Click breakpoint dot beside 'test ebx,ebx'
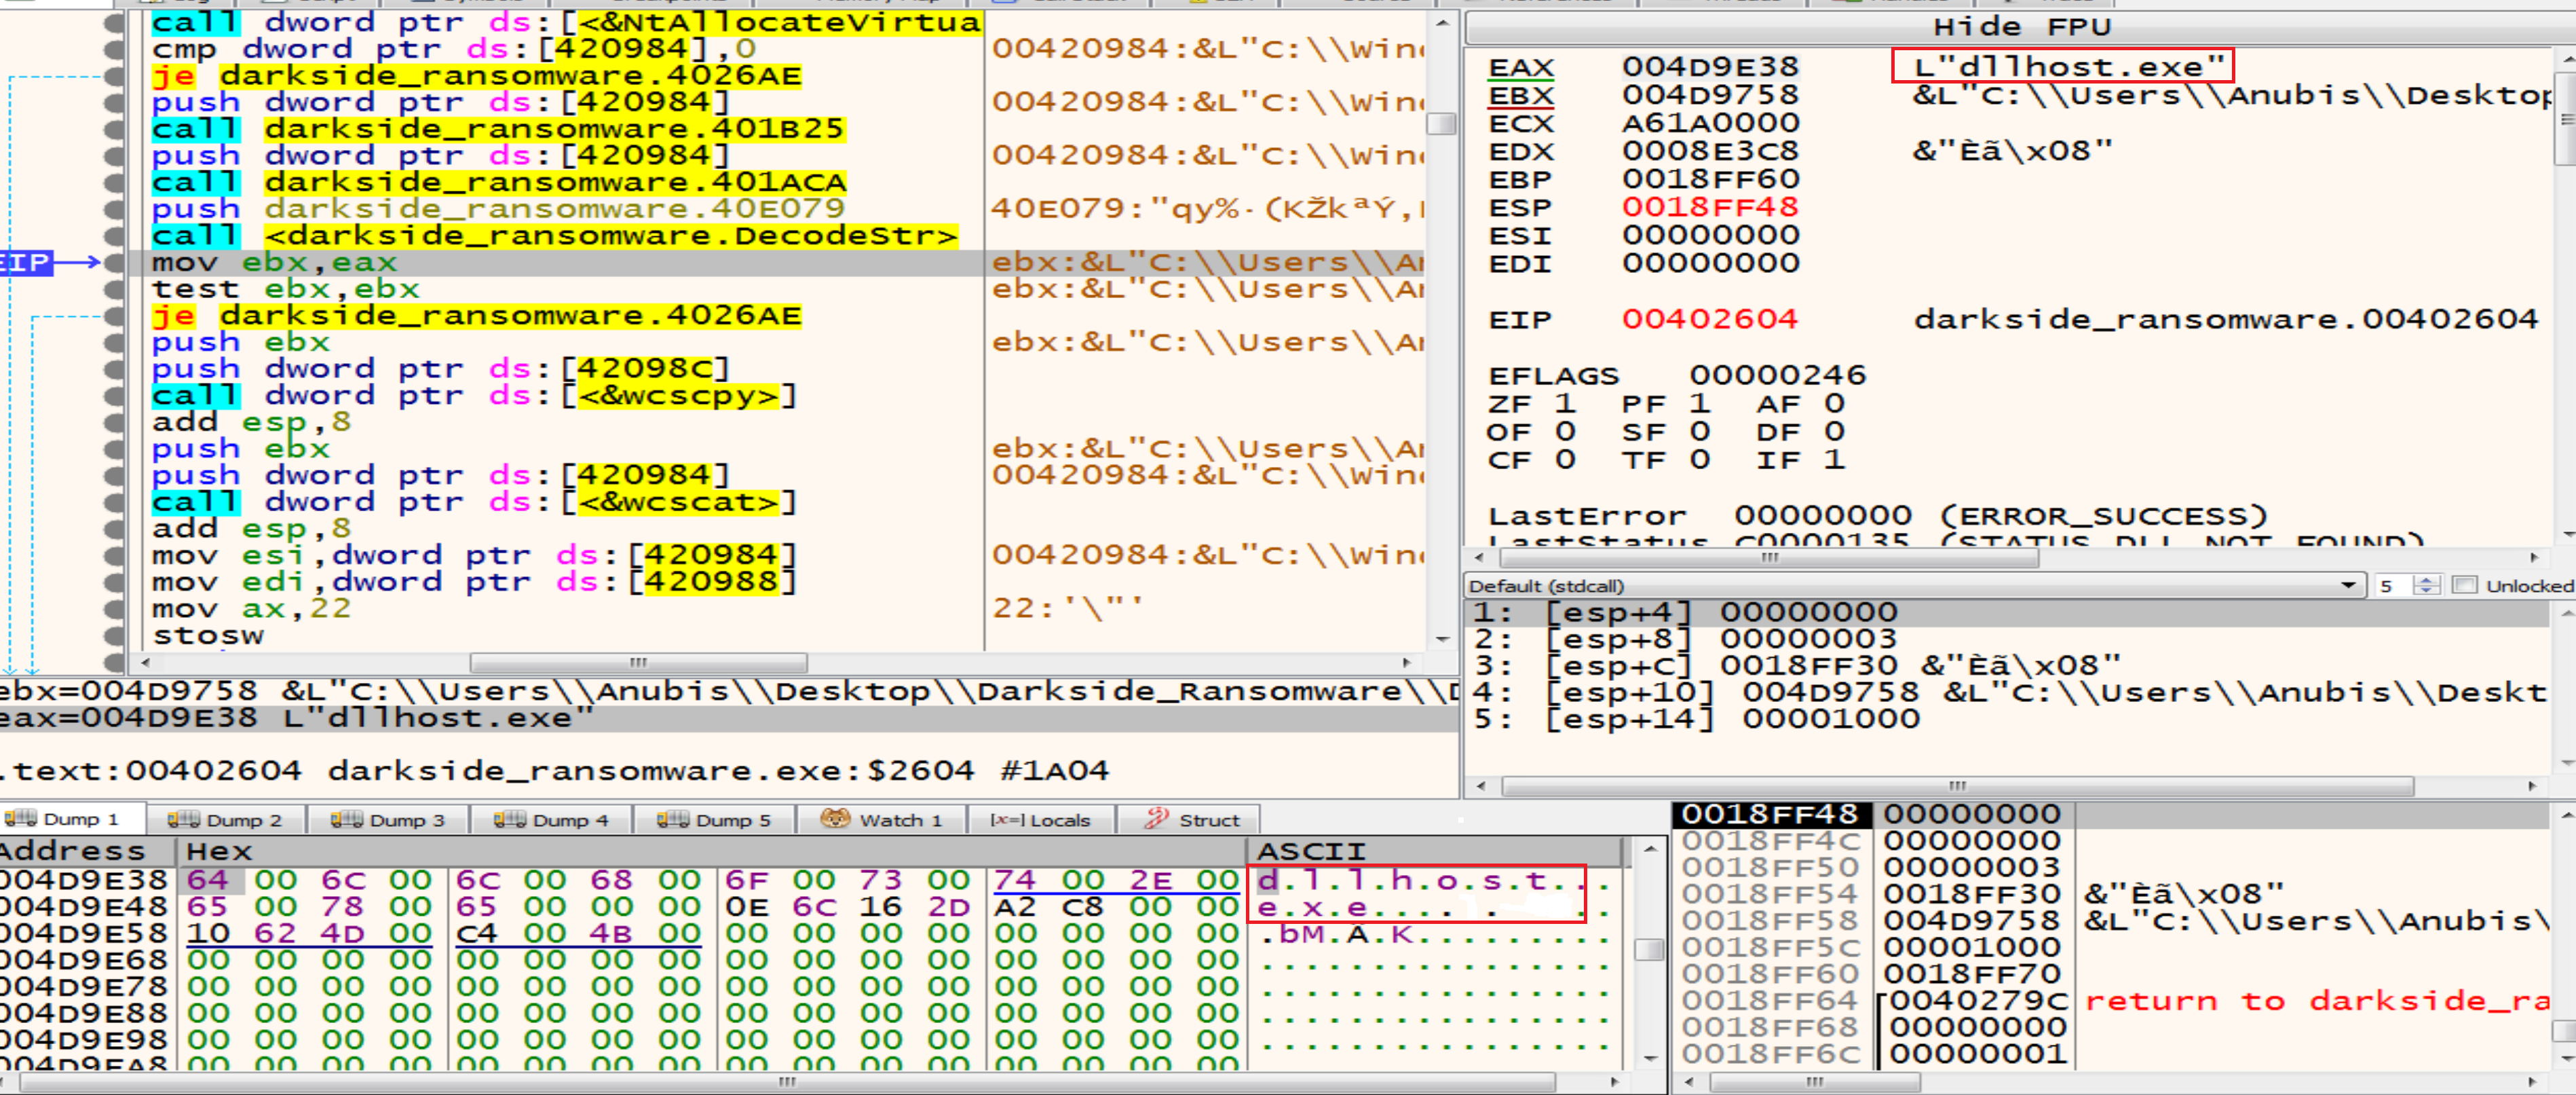Image resolution: width=2576 pixels, height=1095 pixels. pos(115,289)
